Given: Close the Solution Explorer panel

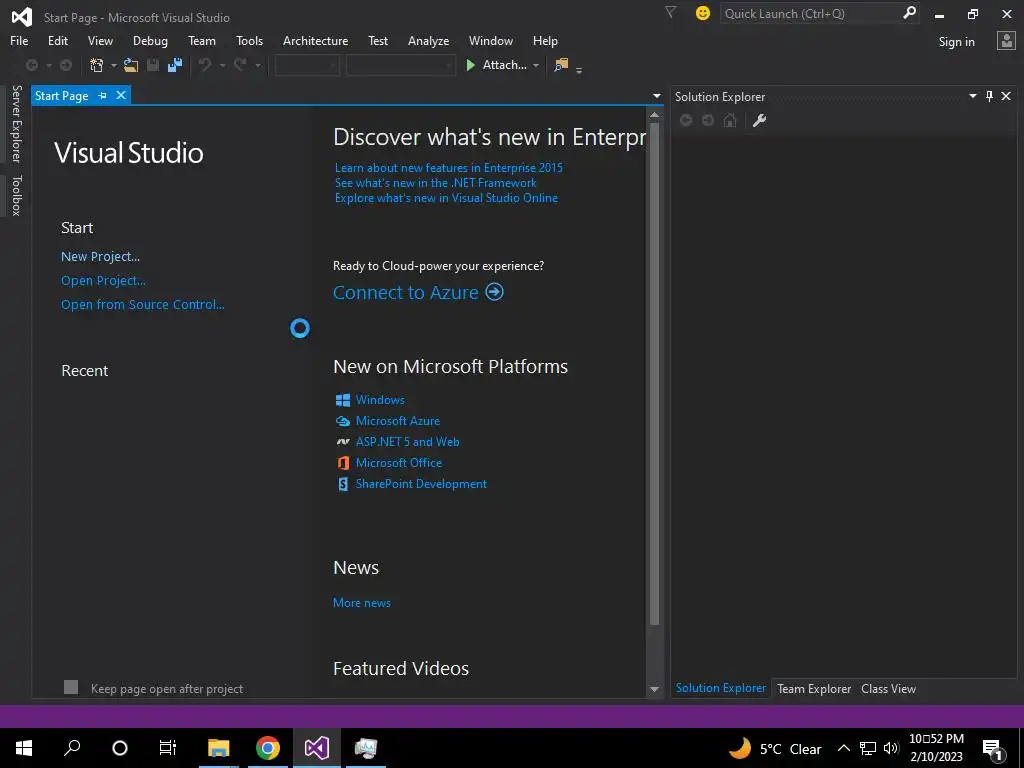Looking at the screenshot, I should tap(1006, 97).
